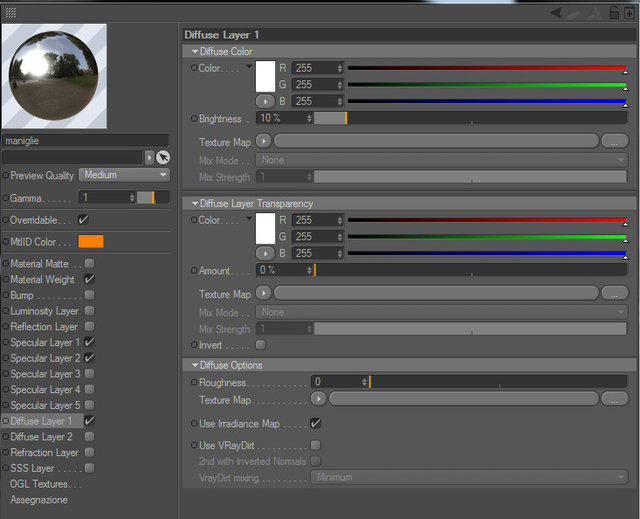Click the orange MtlID Color swatch
The width and height of the screenshot is (640, 519).
pos(91,241)
